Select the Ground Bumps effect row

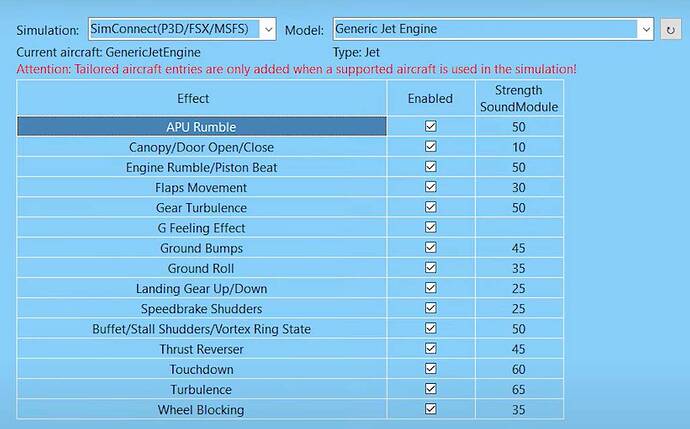202,248
